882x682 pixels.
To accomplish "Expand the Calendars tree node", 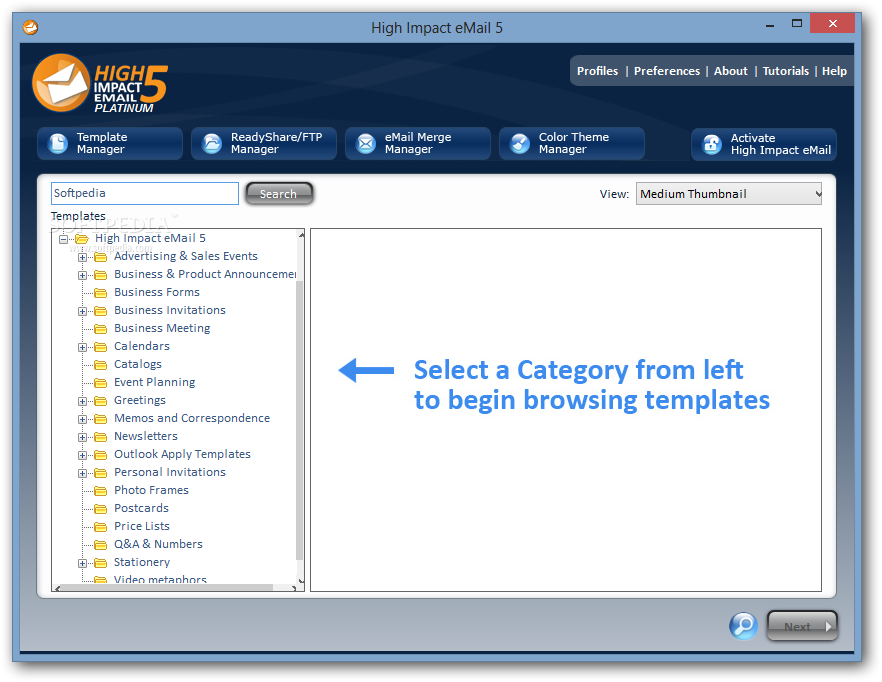I will [x=82, y=347].
